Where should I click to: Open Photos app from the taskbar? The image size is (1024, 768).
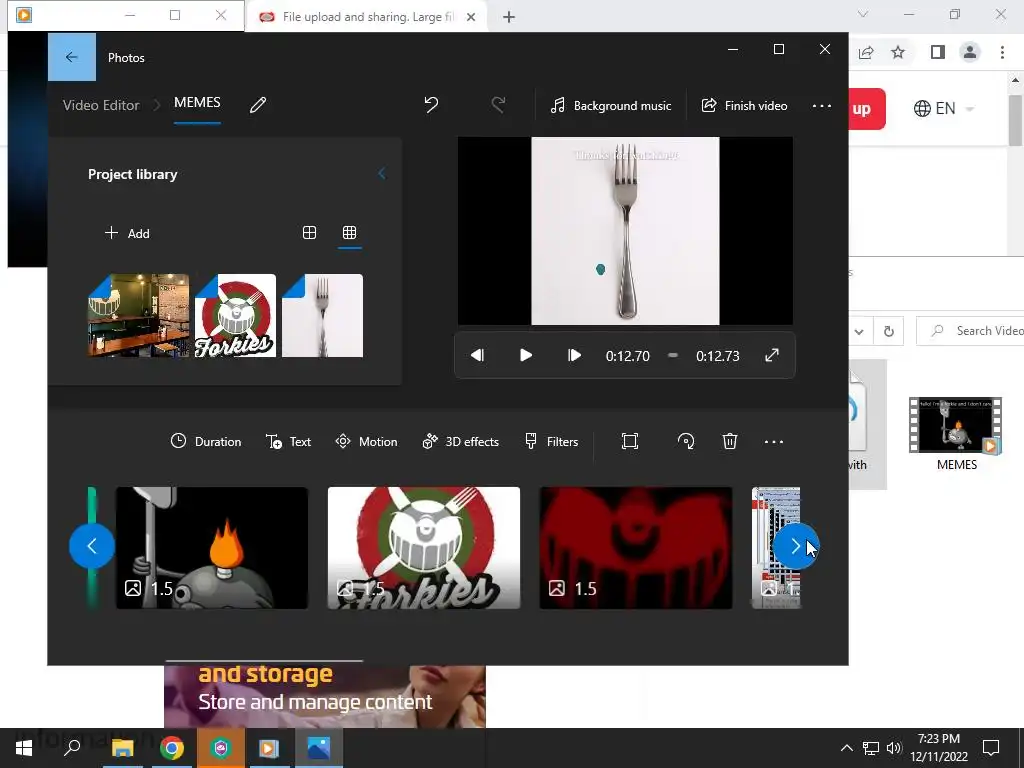click(319, 748)
